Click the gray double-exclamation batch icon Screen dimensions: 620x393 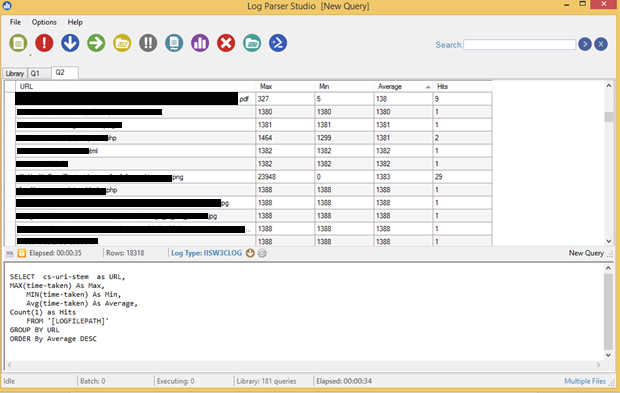coord(148,43)
